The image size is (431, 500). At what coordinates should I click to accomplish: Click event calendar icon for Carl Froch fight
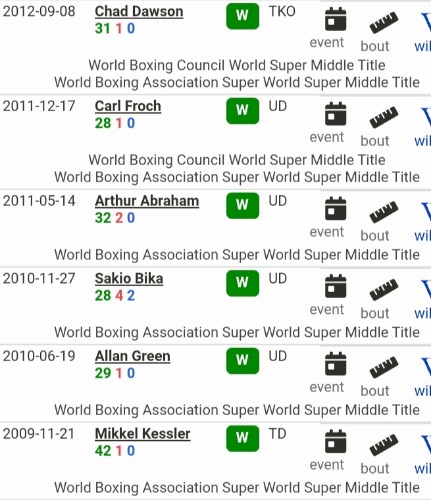pyautogui.click(x=335, y=114)
